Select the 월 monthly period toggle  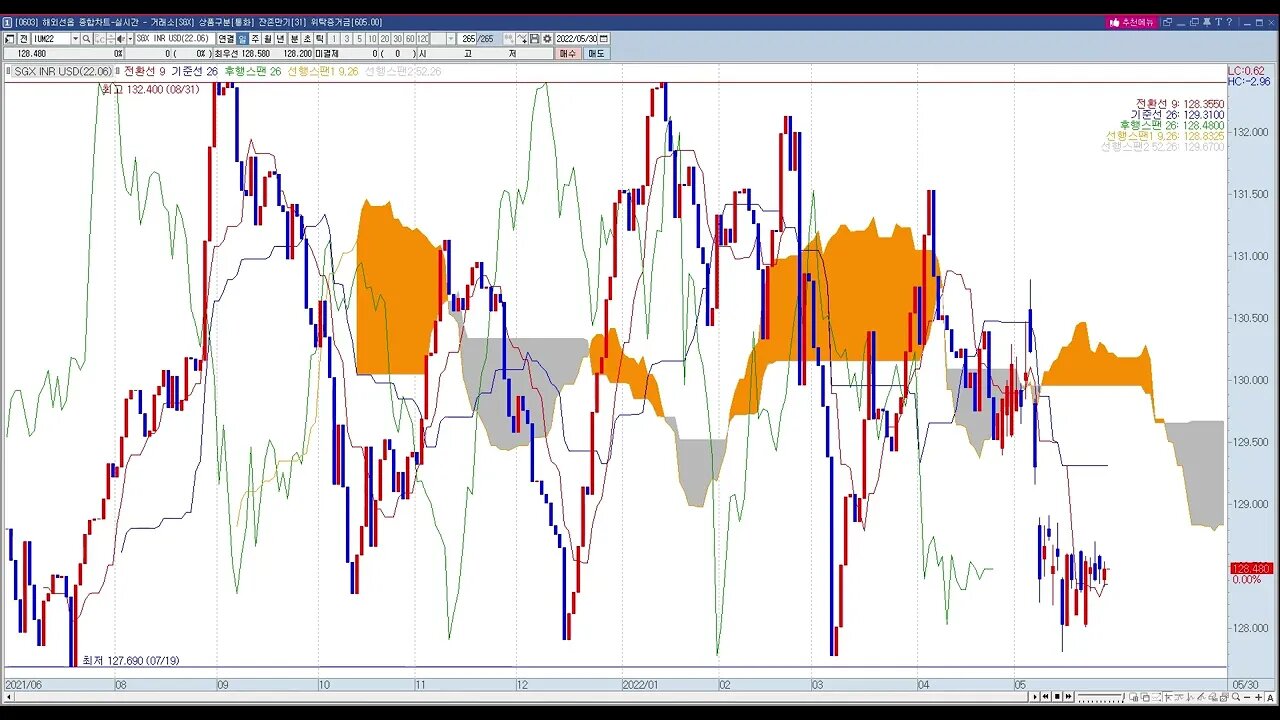point(268,39)
